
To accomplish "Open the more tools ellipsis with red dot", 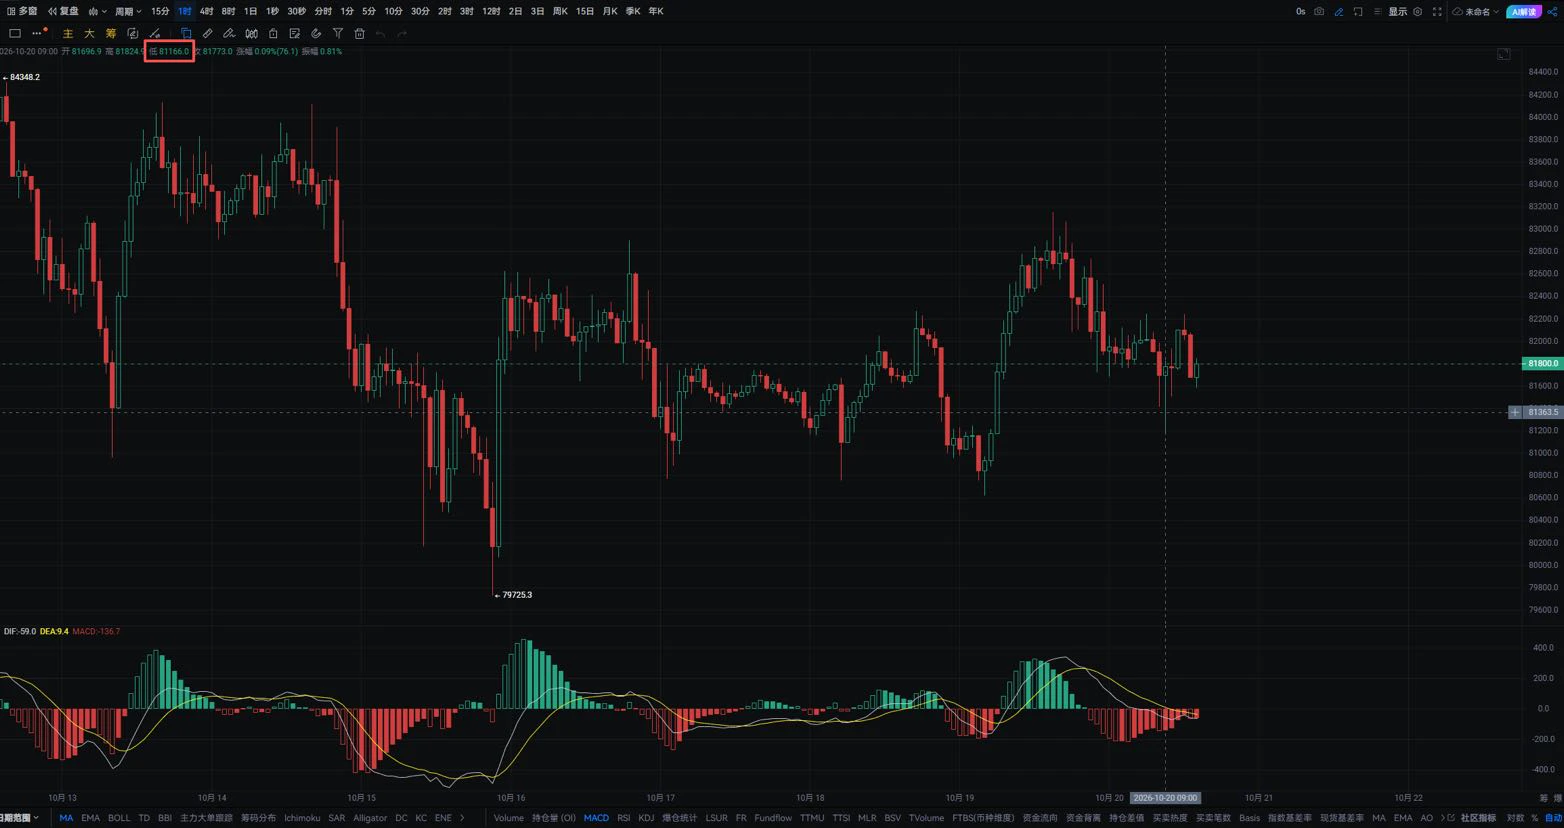I will [39, 33].
